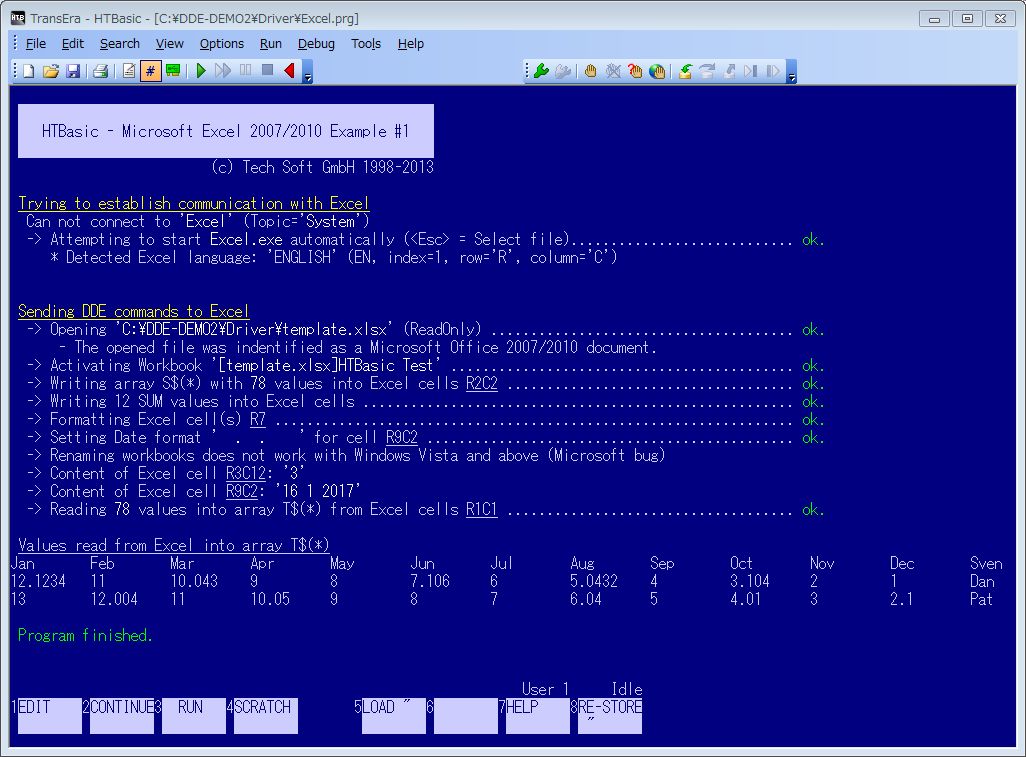Maximize the HTBasic window
Screen dimensions: 1026x757
(x=967, y=18)
